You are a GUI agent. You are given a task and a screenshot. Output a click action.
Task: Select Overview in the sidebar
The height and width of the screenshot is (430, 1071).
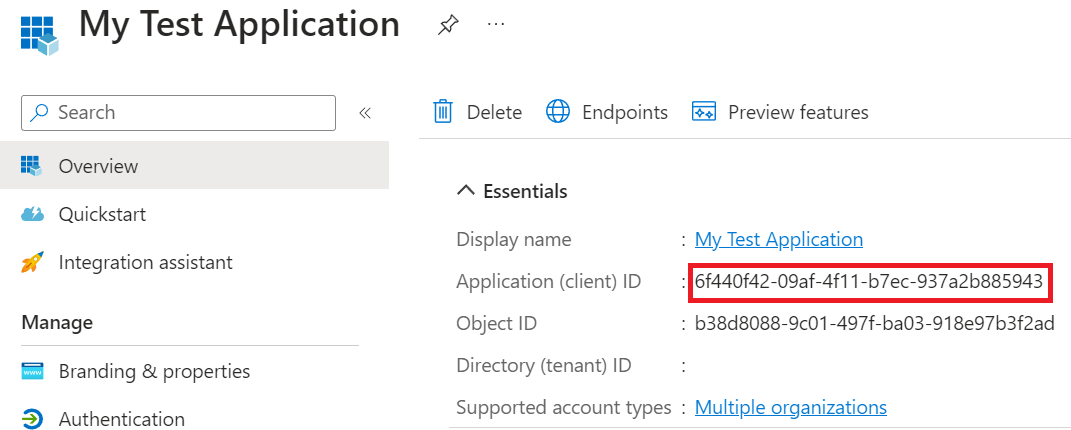pyautogui.click(x=98, y=166)
